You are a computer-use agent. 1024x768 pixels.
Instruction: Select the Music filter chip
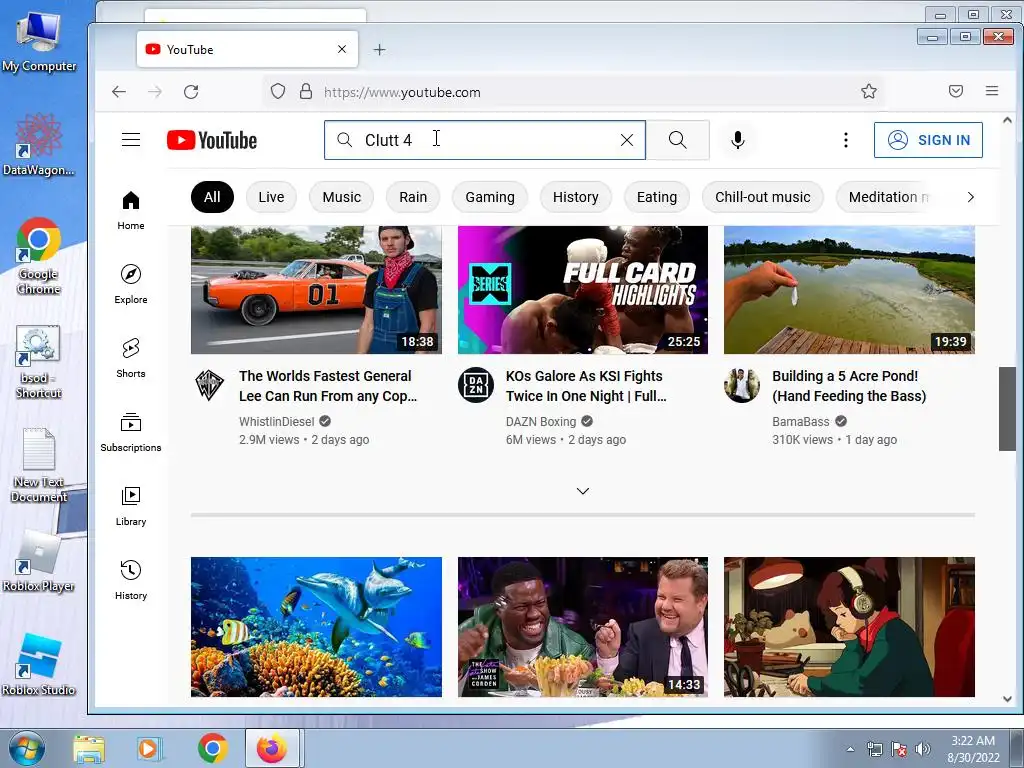[x=342, y=197]
